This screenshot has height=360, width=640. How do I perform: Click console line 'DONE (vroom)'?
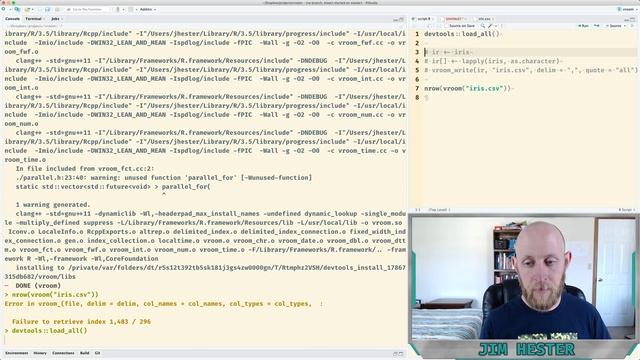click(38, 286)
